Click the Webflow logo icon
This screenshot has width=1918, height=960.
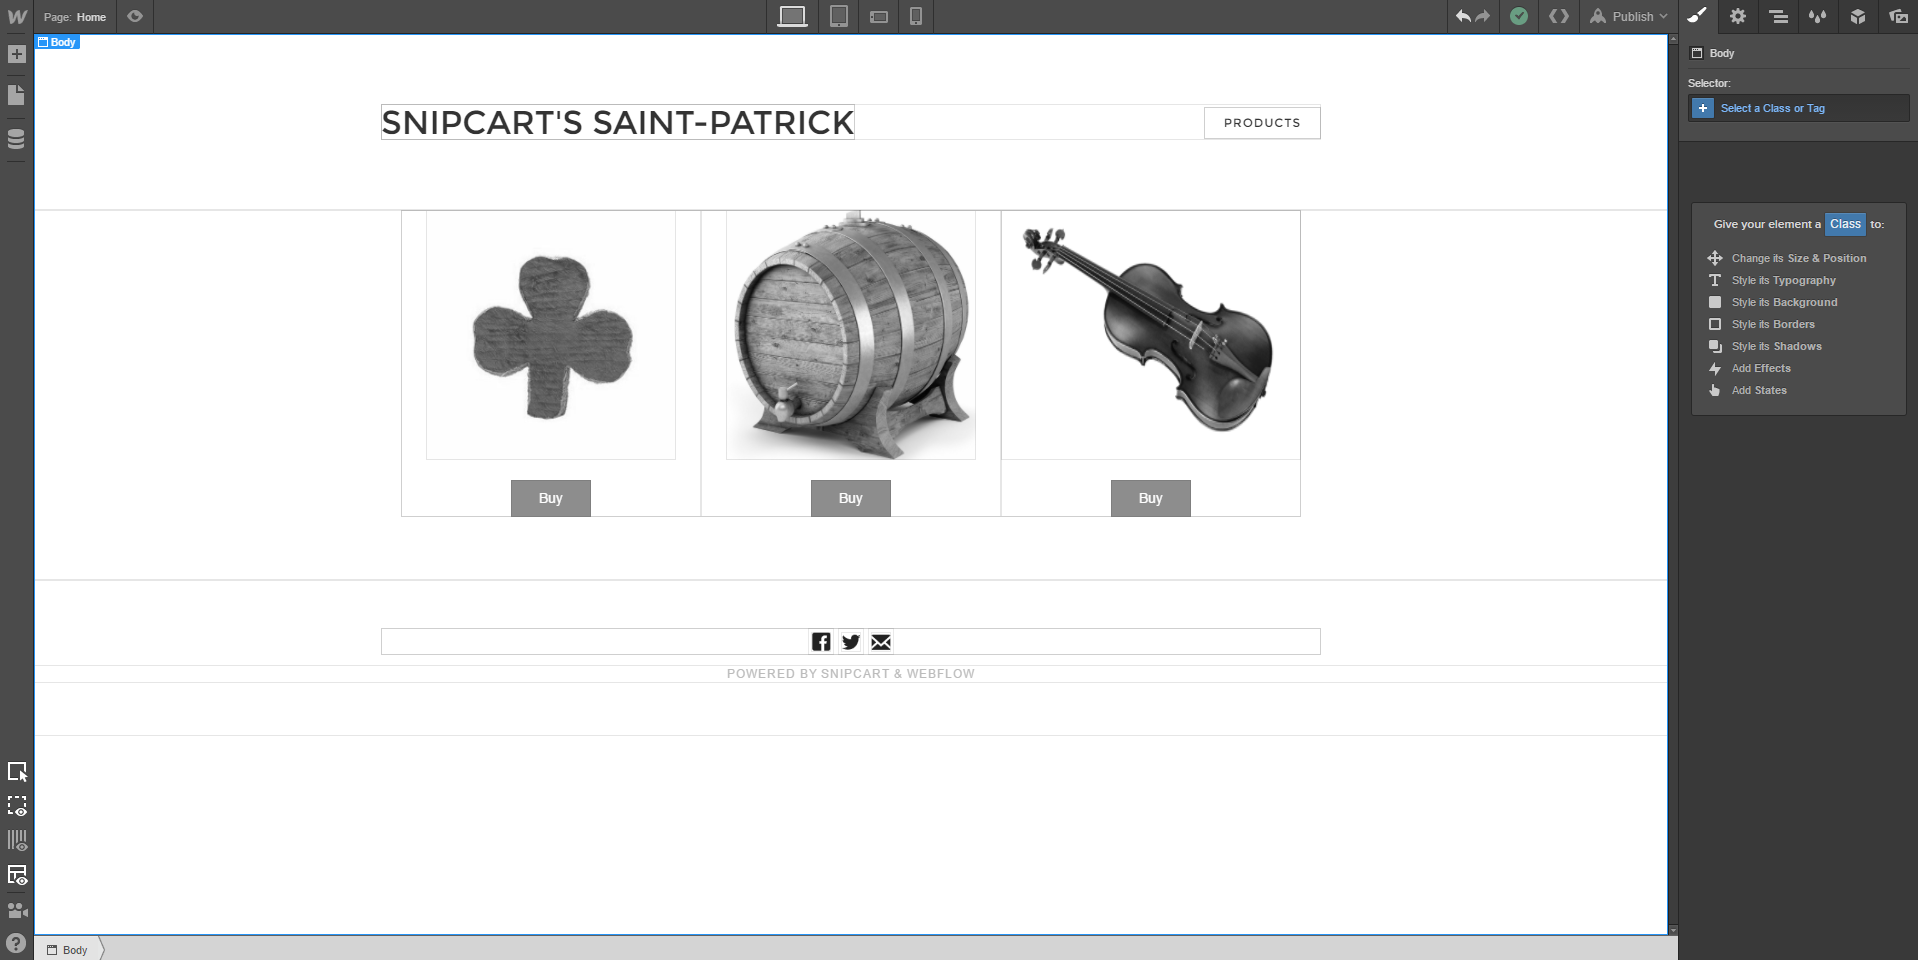click(17, 17)
